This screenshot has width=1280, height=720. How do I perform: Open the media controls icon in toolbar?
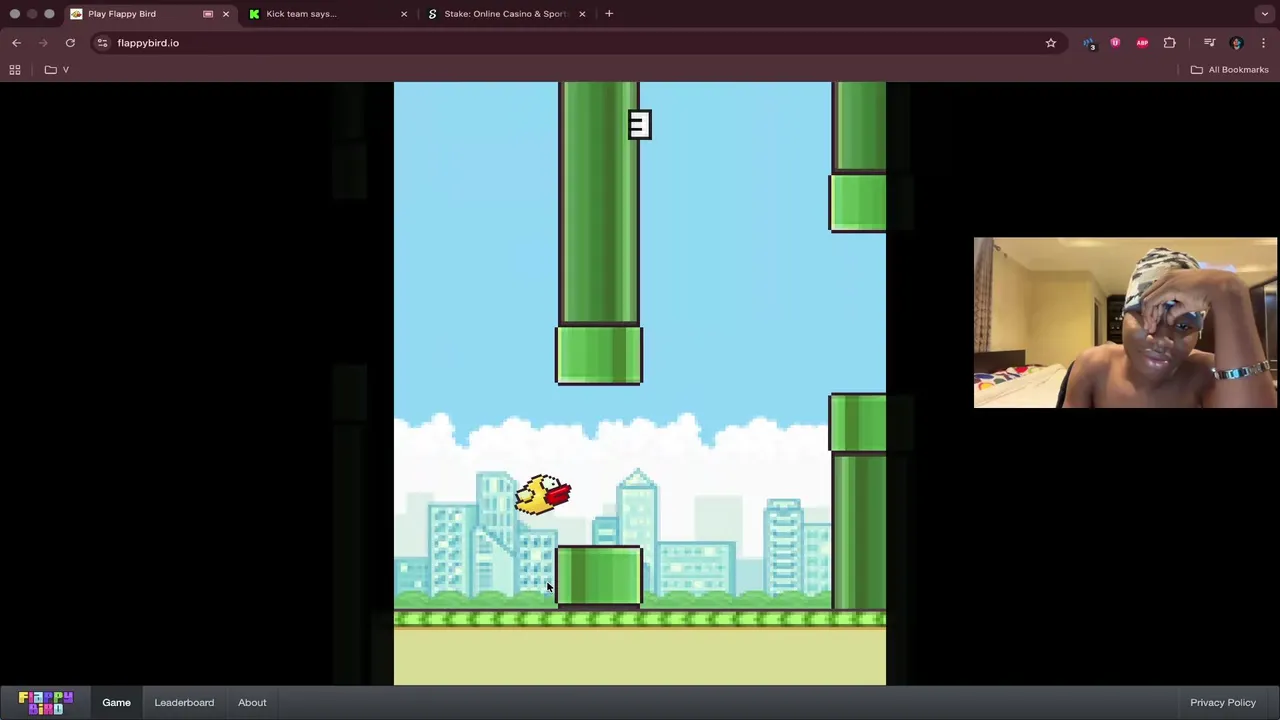pyautogui.click(x=1209, y=43)
